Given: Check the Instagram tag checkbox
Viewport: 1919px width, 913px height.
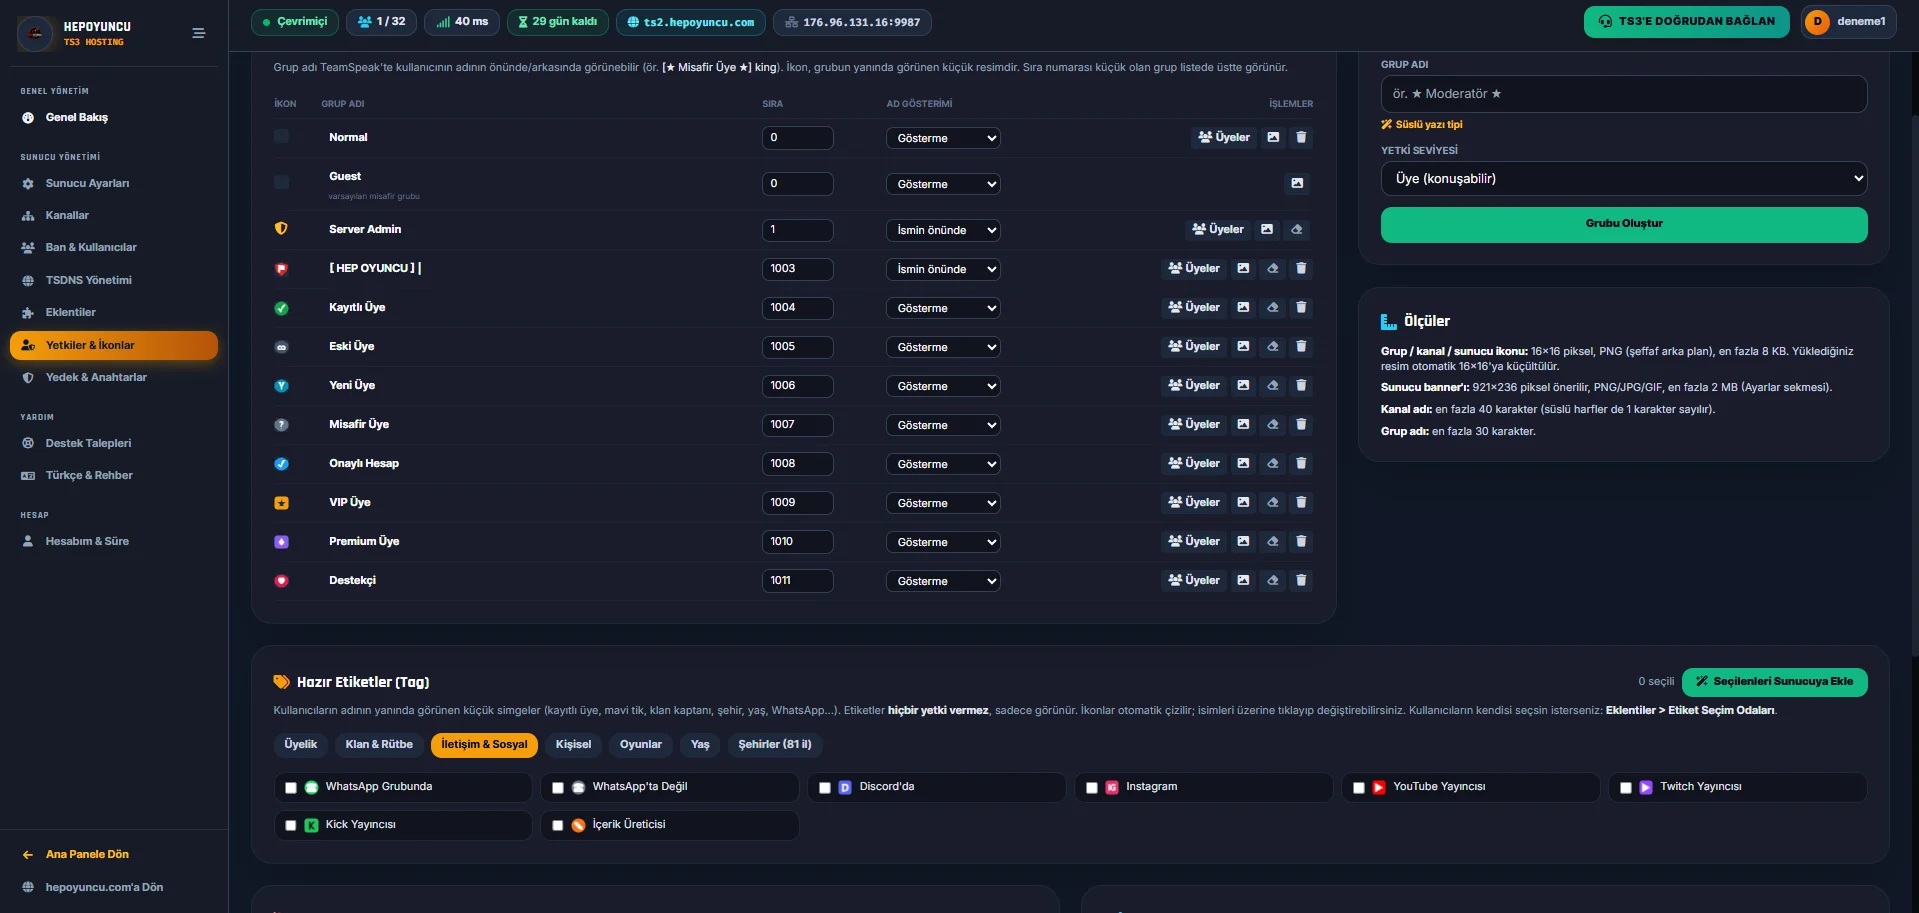Looking at the screenshot, I should [1092, 788].
